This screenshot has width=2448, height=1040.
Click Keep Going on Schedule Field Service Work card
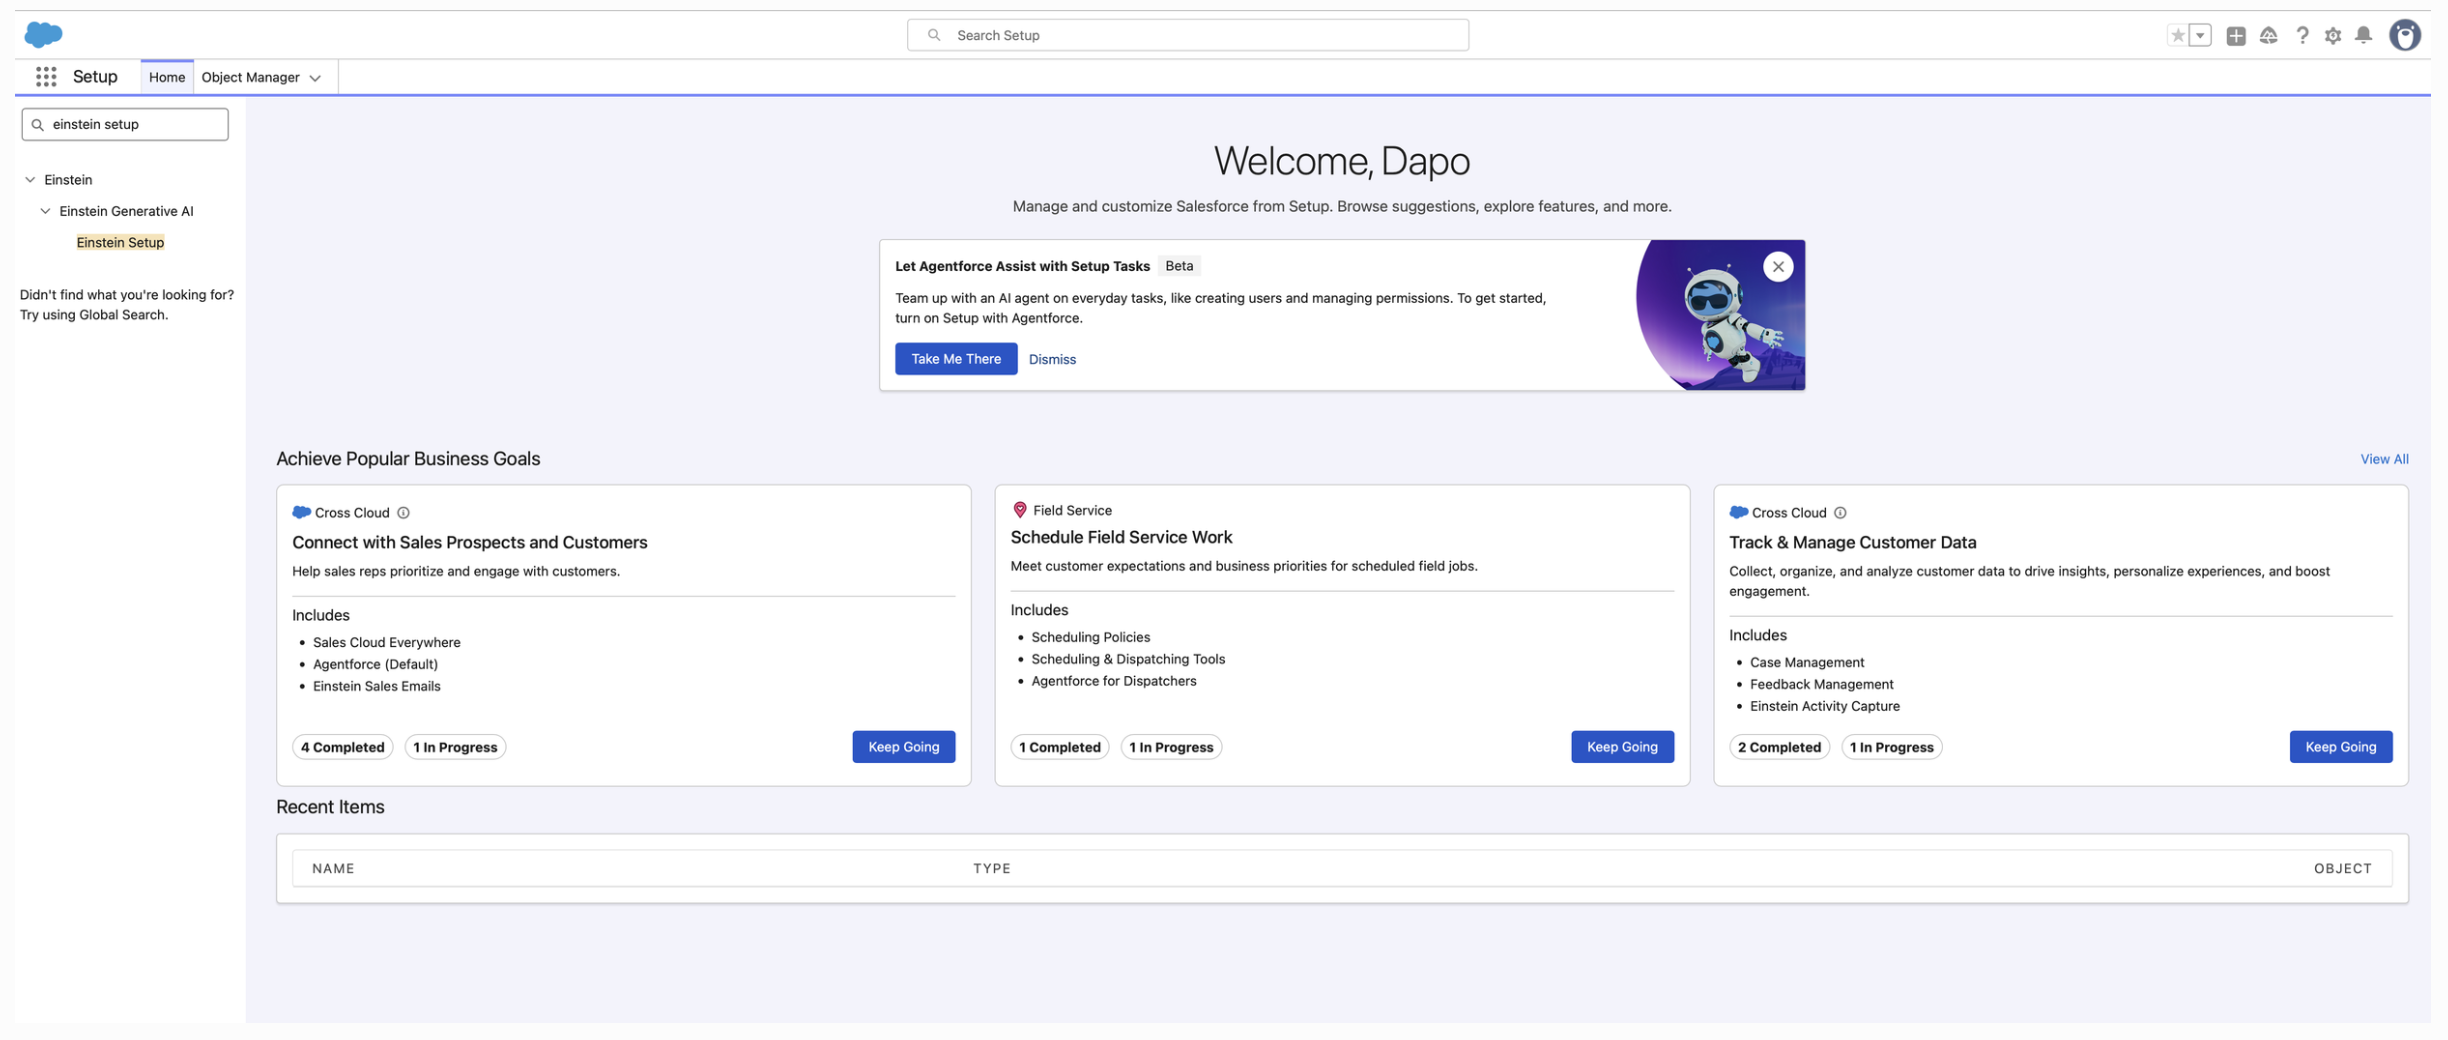(1622, 747)
